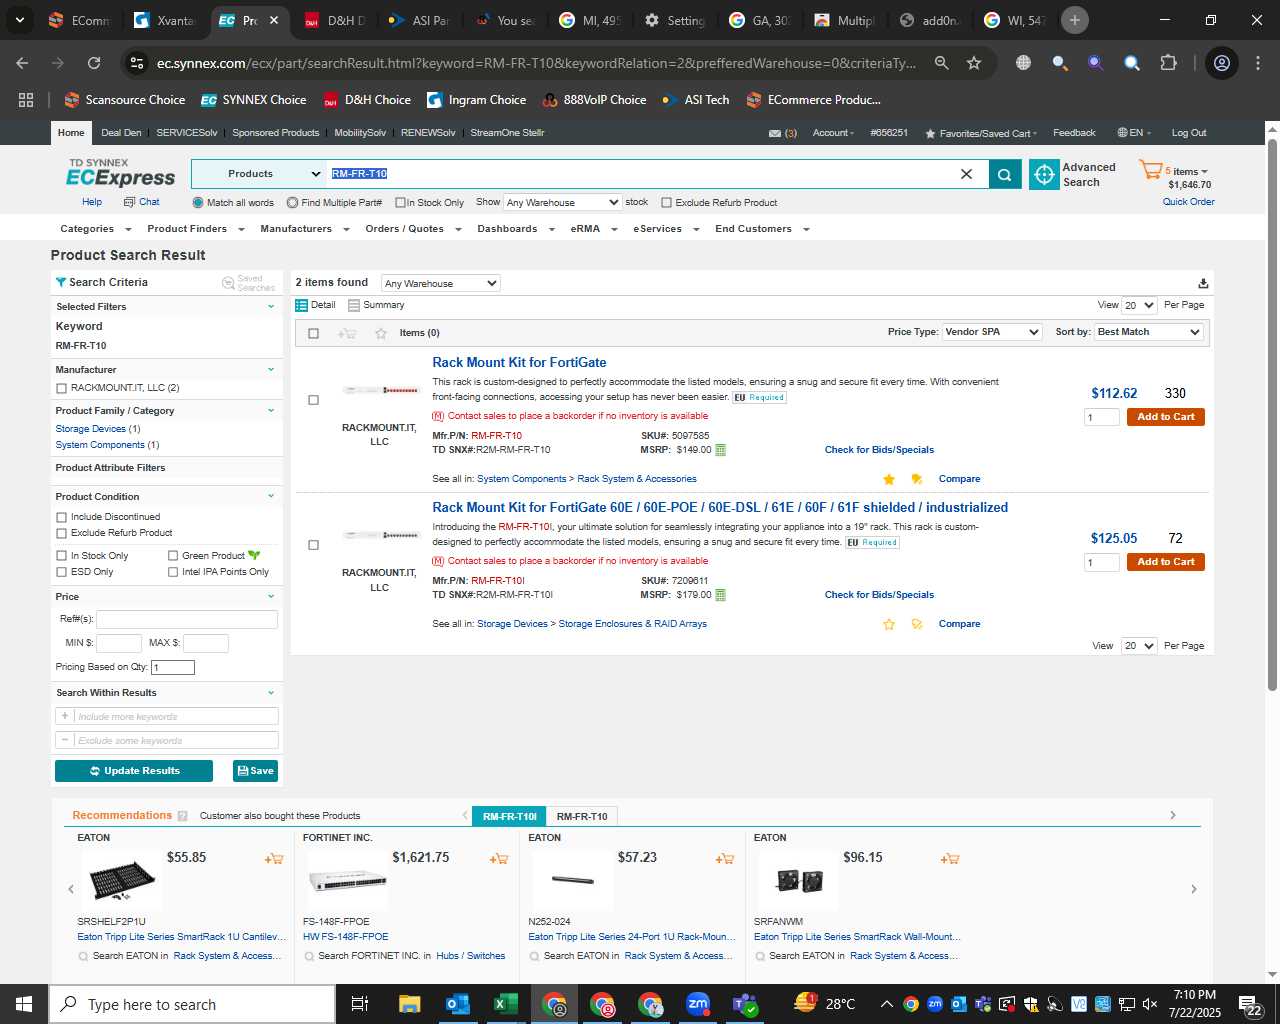The width and height of the screenshot is (1280, 1024).
Task: Open Any Warehouse dropdown next to items found
Action: click(x=440, y=283)
